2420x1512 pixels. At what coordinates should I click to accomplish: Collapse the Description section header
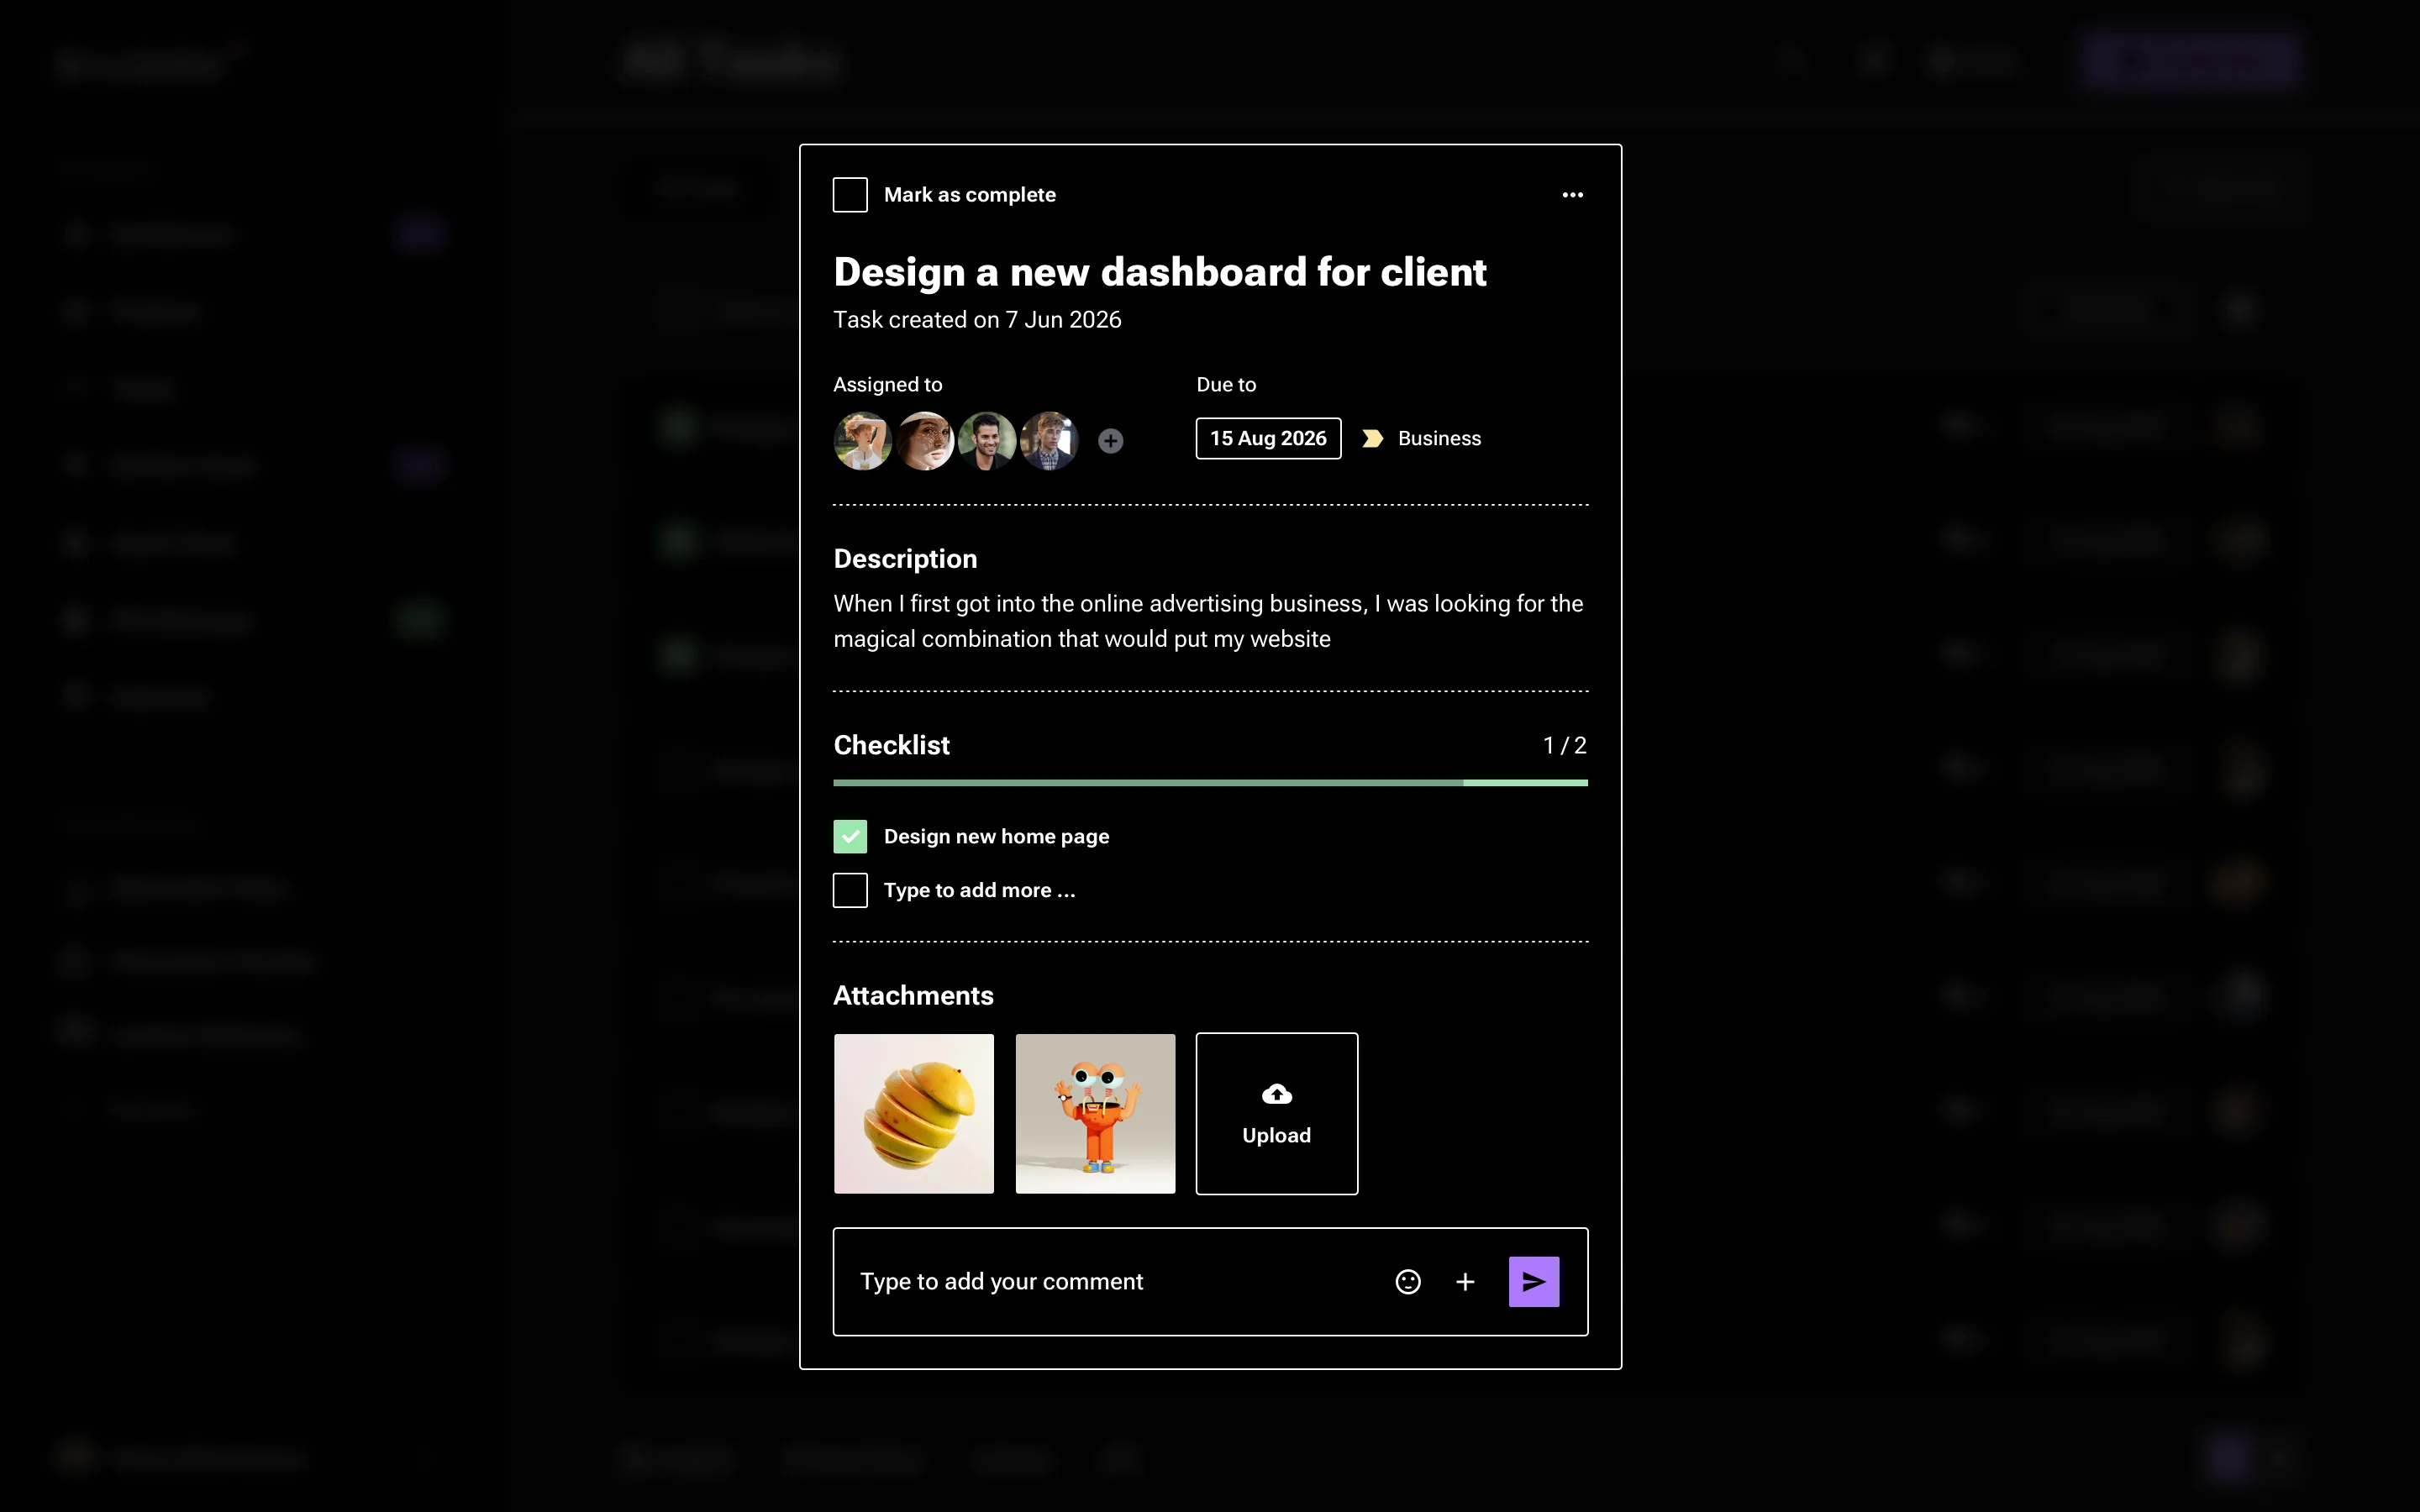click(x=905, y=558)
